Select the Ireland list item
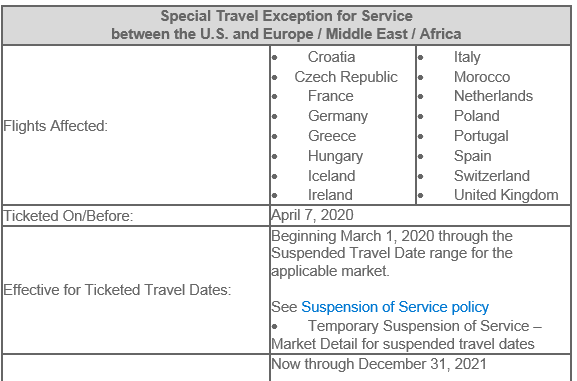577x381 pixels. 330,195
